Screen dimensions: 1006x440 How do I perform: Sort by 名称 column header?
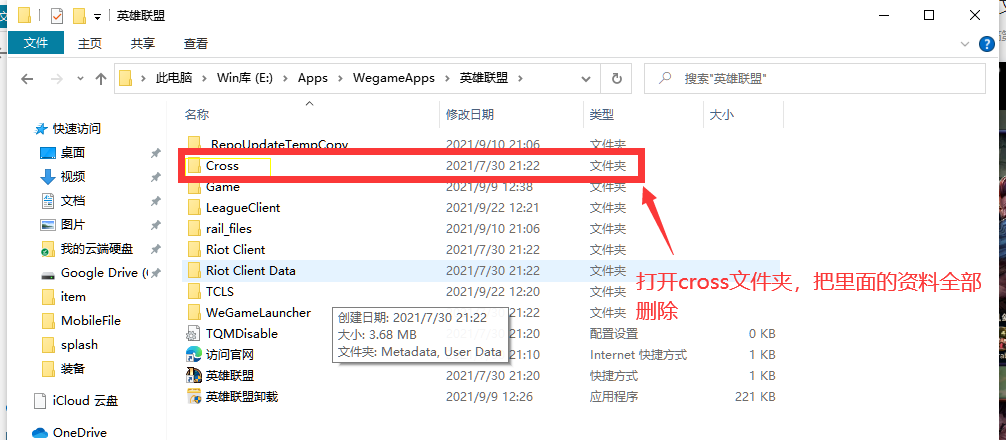[x=196, y=115]
